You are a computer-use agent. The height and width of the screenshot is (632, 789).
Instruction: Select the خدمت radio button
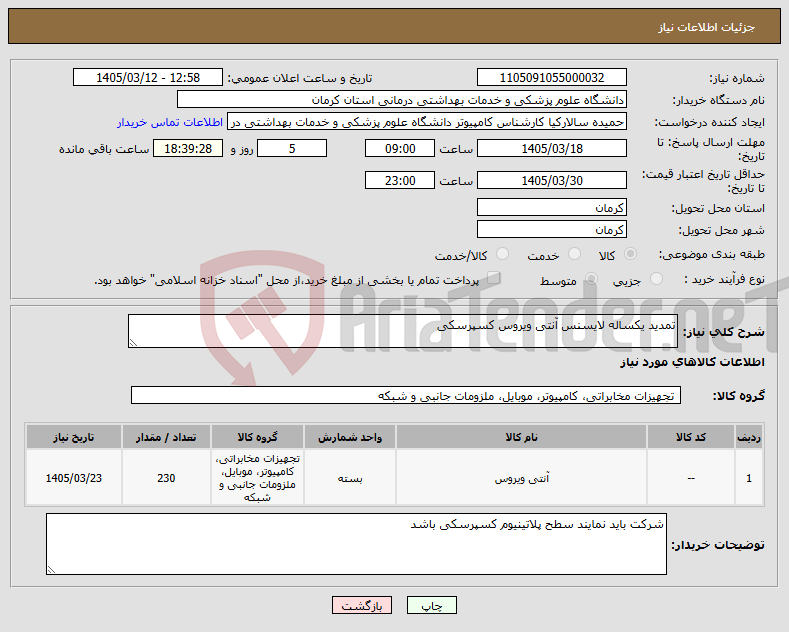click(574, 254)
